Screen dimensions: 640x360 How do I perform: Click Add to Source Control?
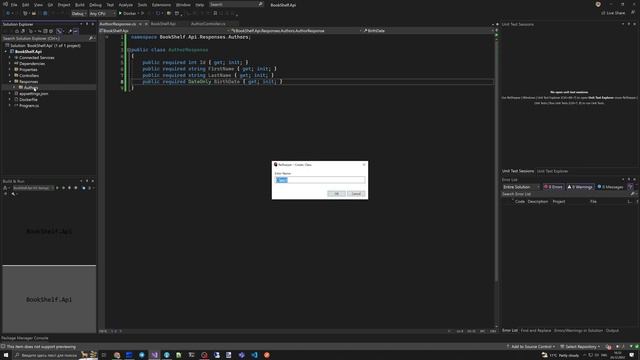tap(531, 347)
